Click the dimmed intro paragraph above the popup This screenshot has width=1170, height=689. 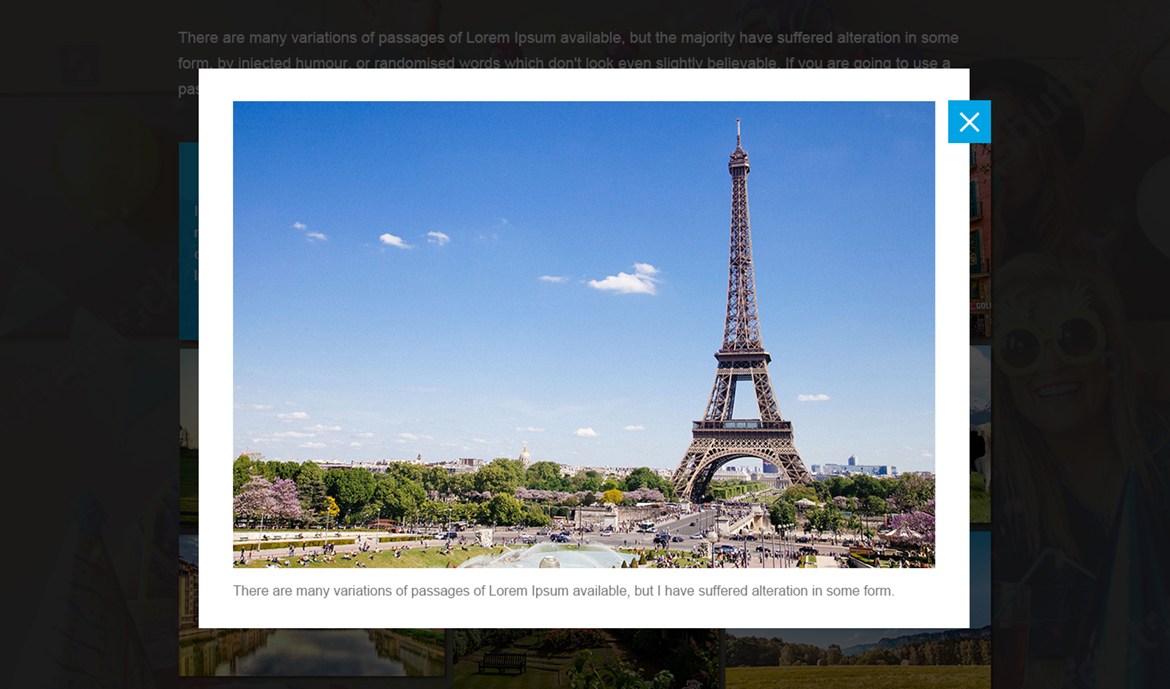(568, 38)
